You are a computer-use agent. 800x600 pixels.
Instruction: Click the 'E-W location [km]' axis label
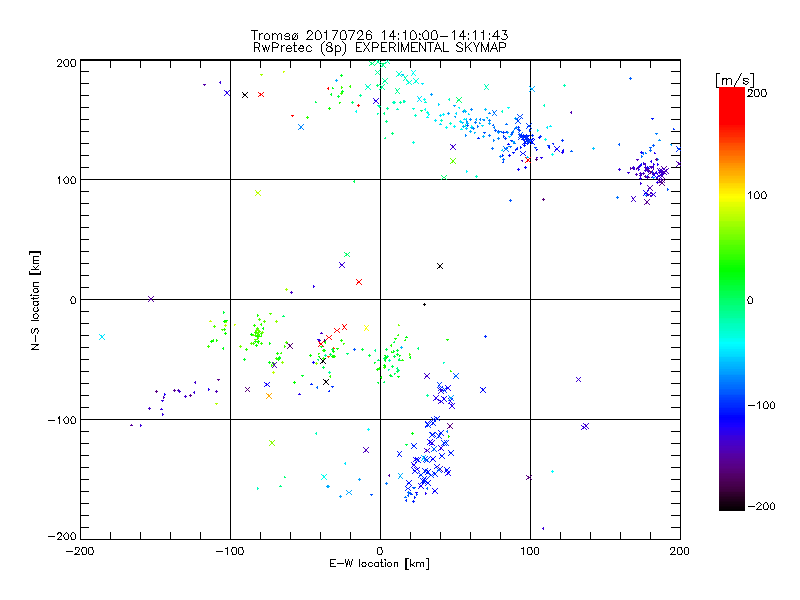coord(379,563)
